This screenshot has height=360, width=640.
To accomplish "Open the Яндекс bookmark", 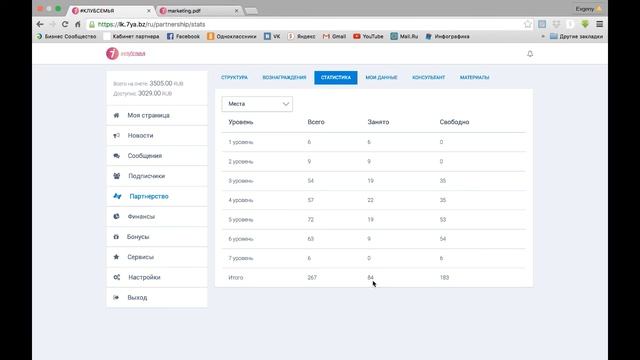I will (301, 36).
